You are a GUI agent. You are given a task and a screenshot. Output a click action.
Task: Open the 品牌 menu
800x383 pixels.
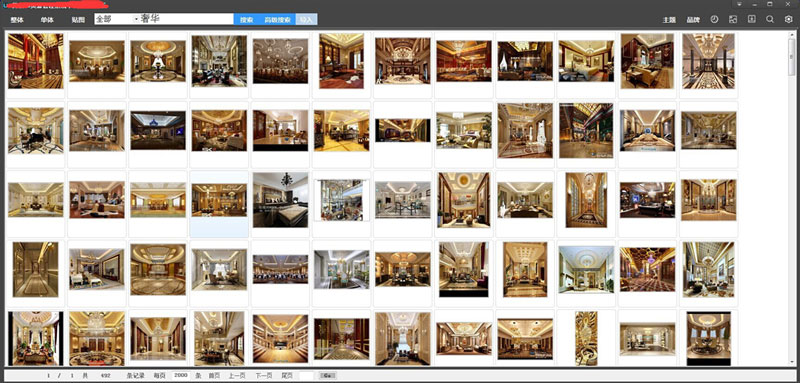click(x=693, y=20)
